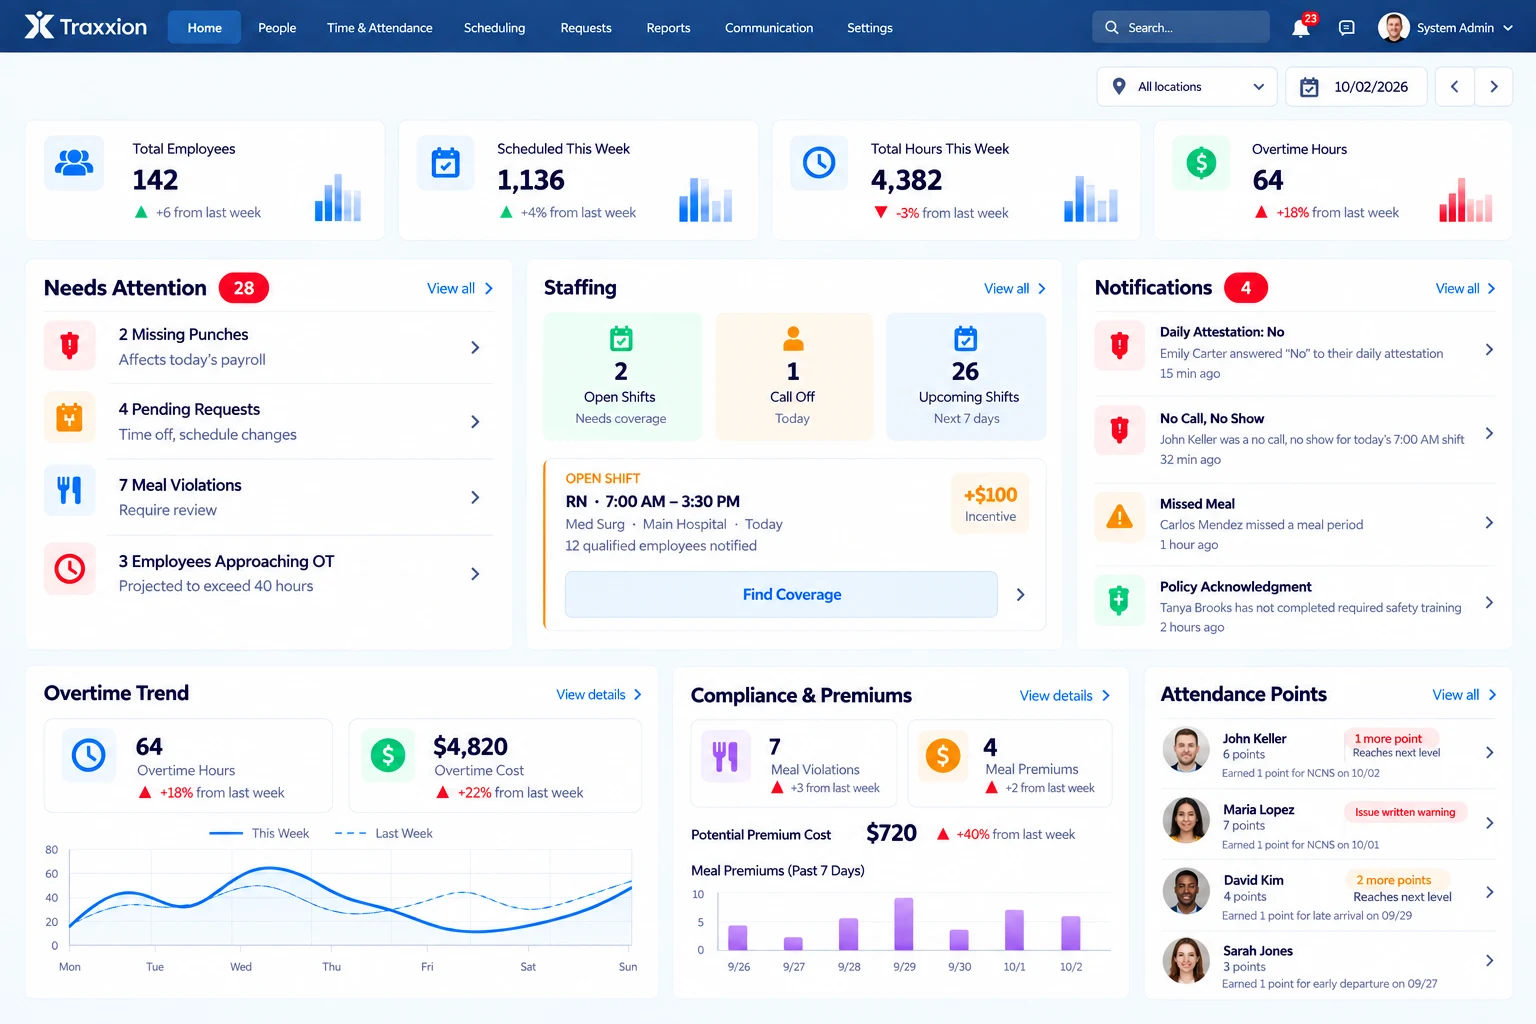Click the Policy Acknowledgment shield icon

coord(1120,600)
